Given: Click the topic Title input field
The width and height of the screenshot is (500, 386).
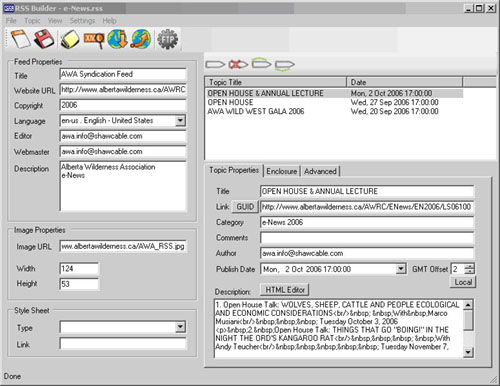Looking at the screenshot, I should point(367,191).
